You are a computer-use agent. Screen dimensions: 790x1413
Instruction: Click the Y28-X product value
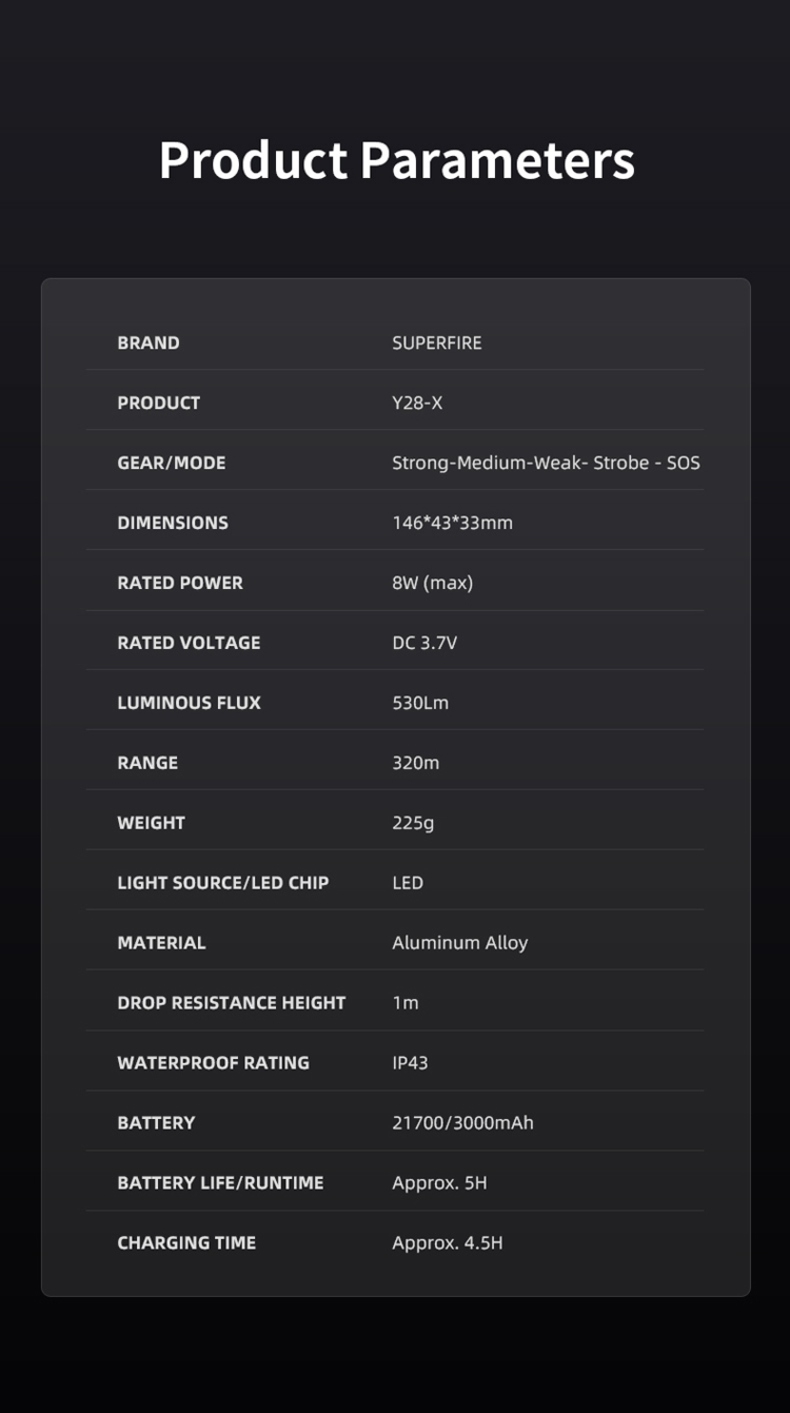417,403
